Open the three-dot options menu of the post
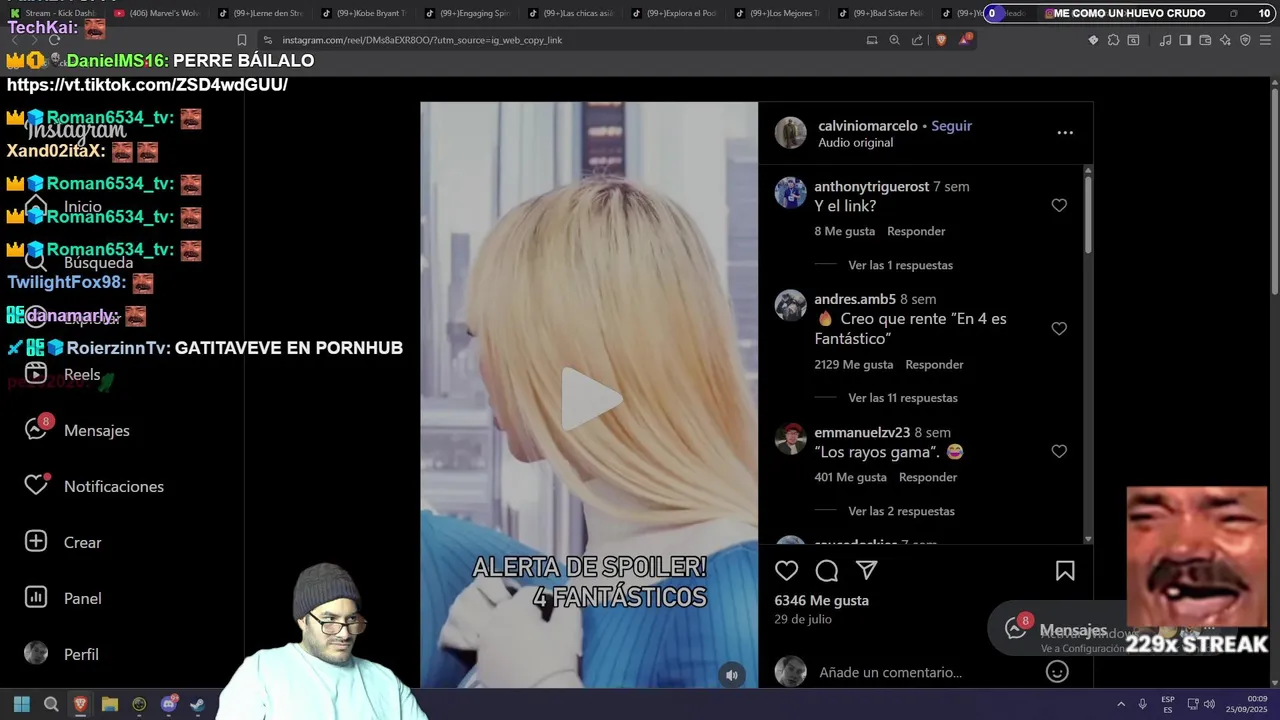The image size is (1280, 720). [x=1065, y=132]
